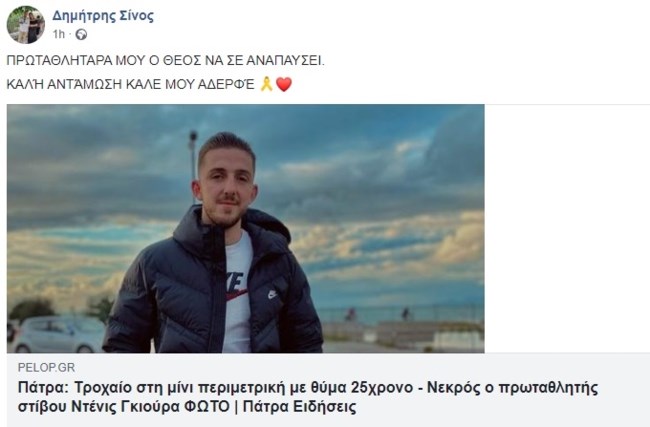
Task: Click the 1h post timestamp
Action: tap(59, 34)
